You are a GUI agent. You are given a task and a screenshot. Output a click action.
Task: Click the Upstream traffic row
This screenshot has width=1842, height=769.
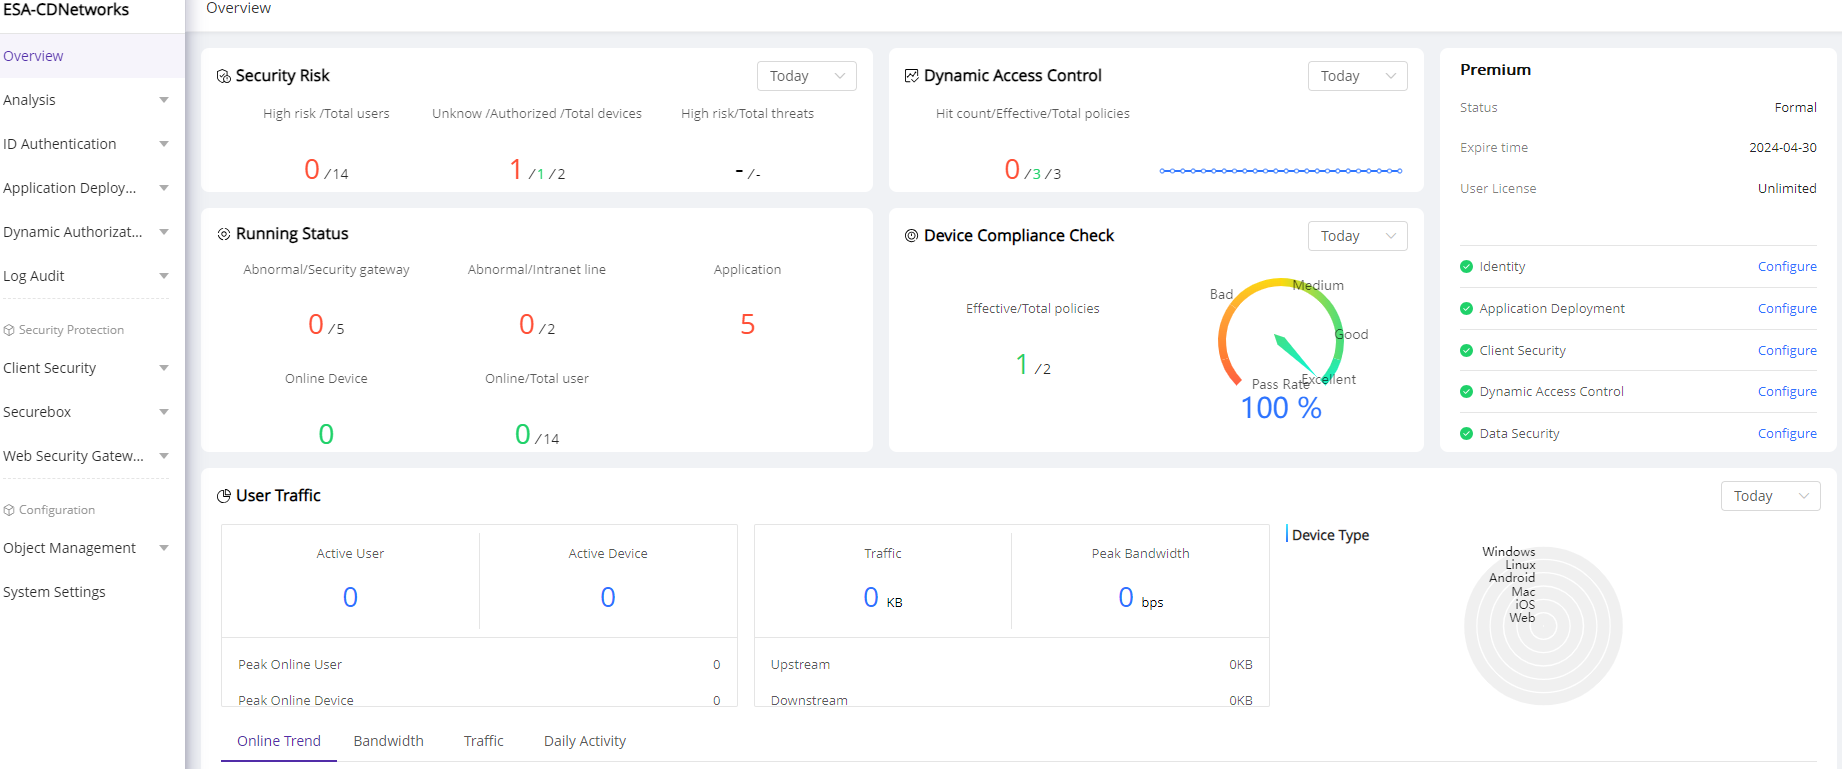(x=1012, y=665)
